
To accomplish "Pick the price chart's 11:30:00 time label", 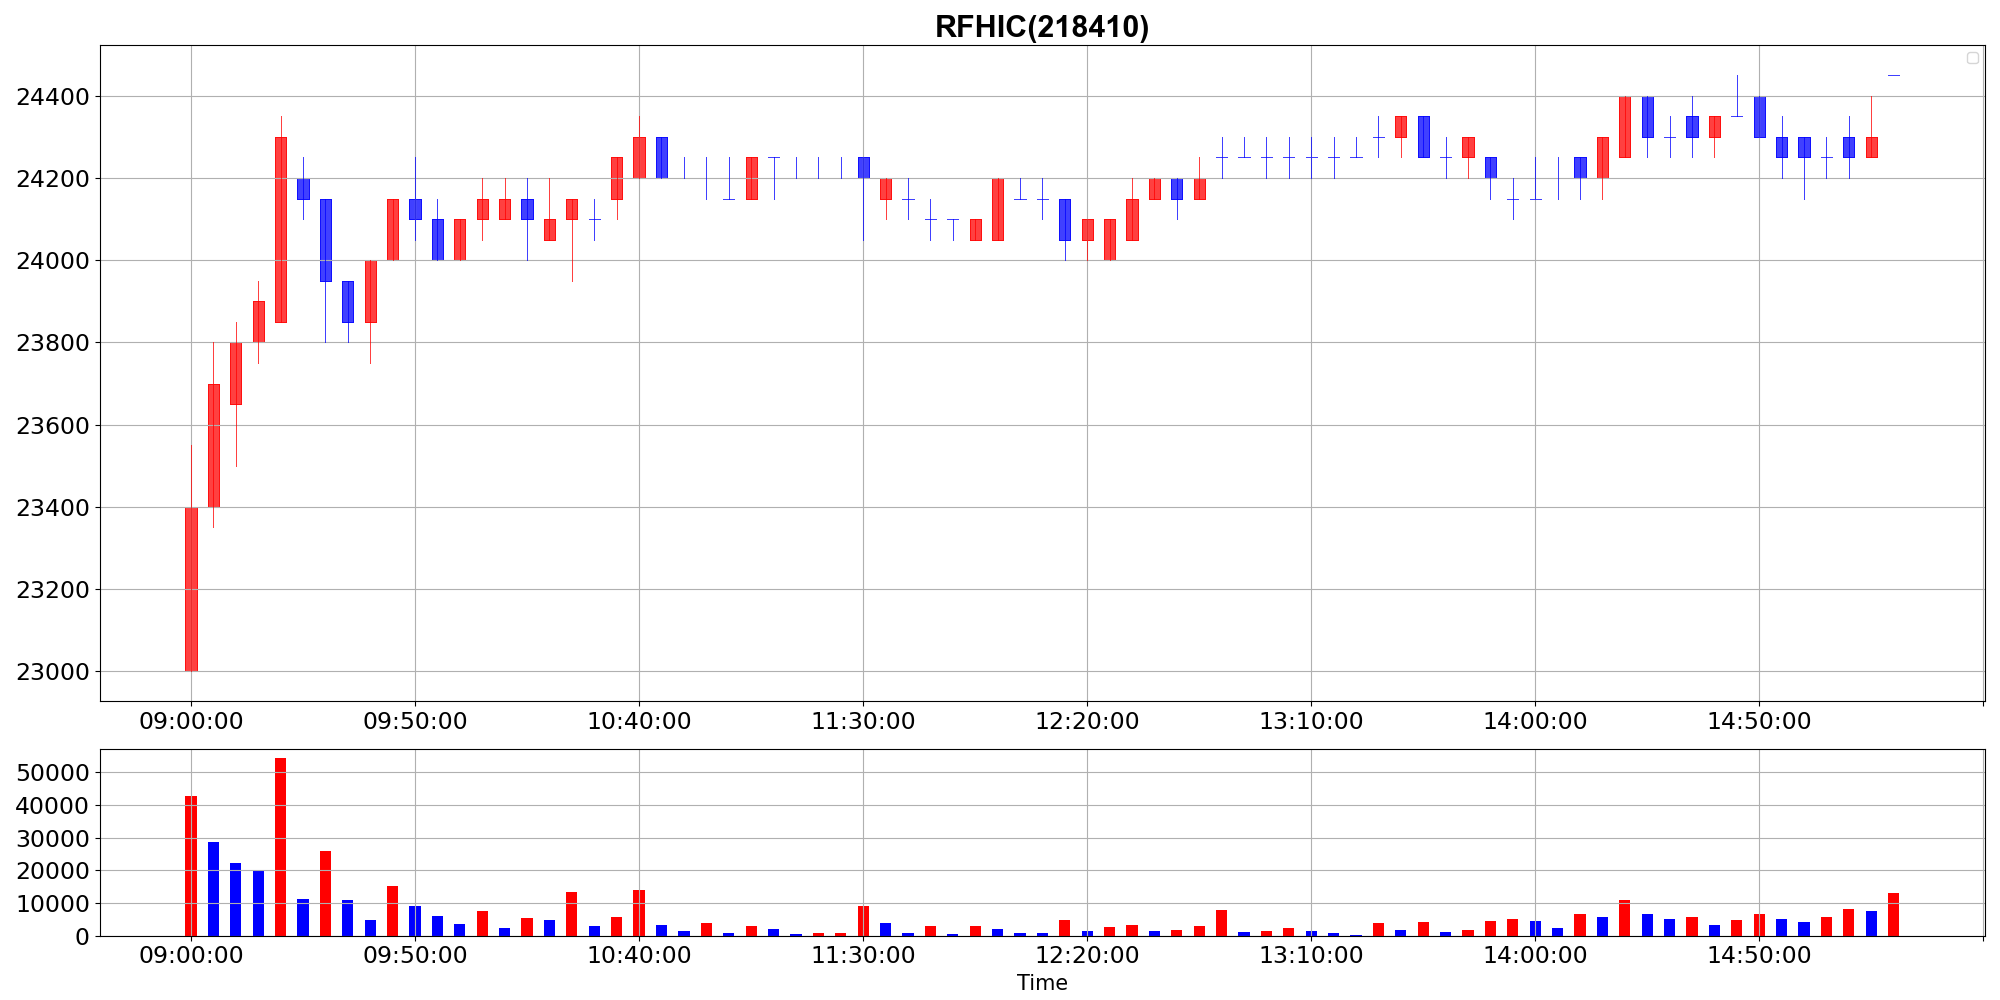I will pos(863,721).
